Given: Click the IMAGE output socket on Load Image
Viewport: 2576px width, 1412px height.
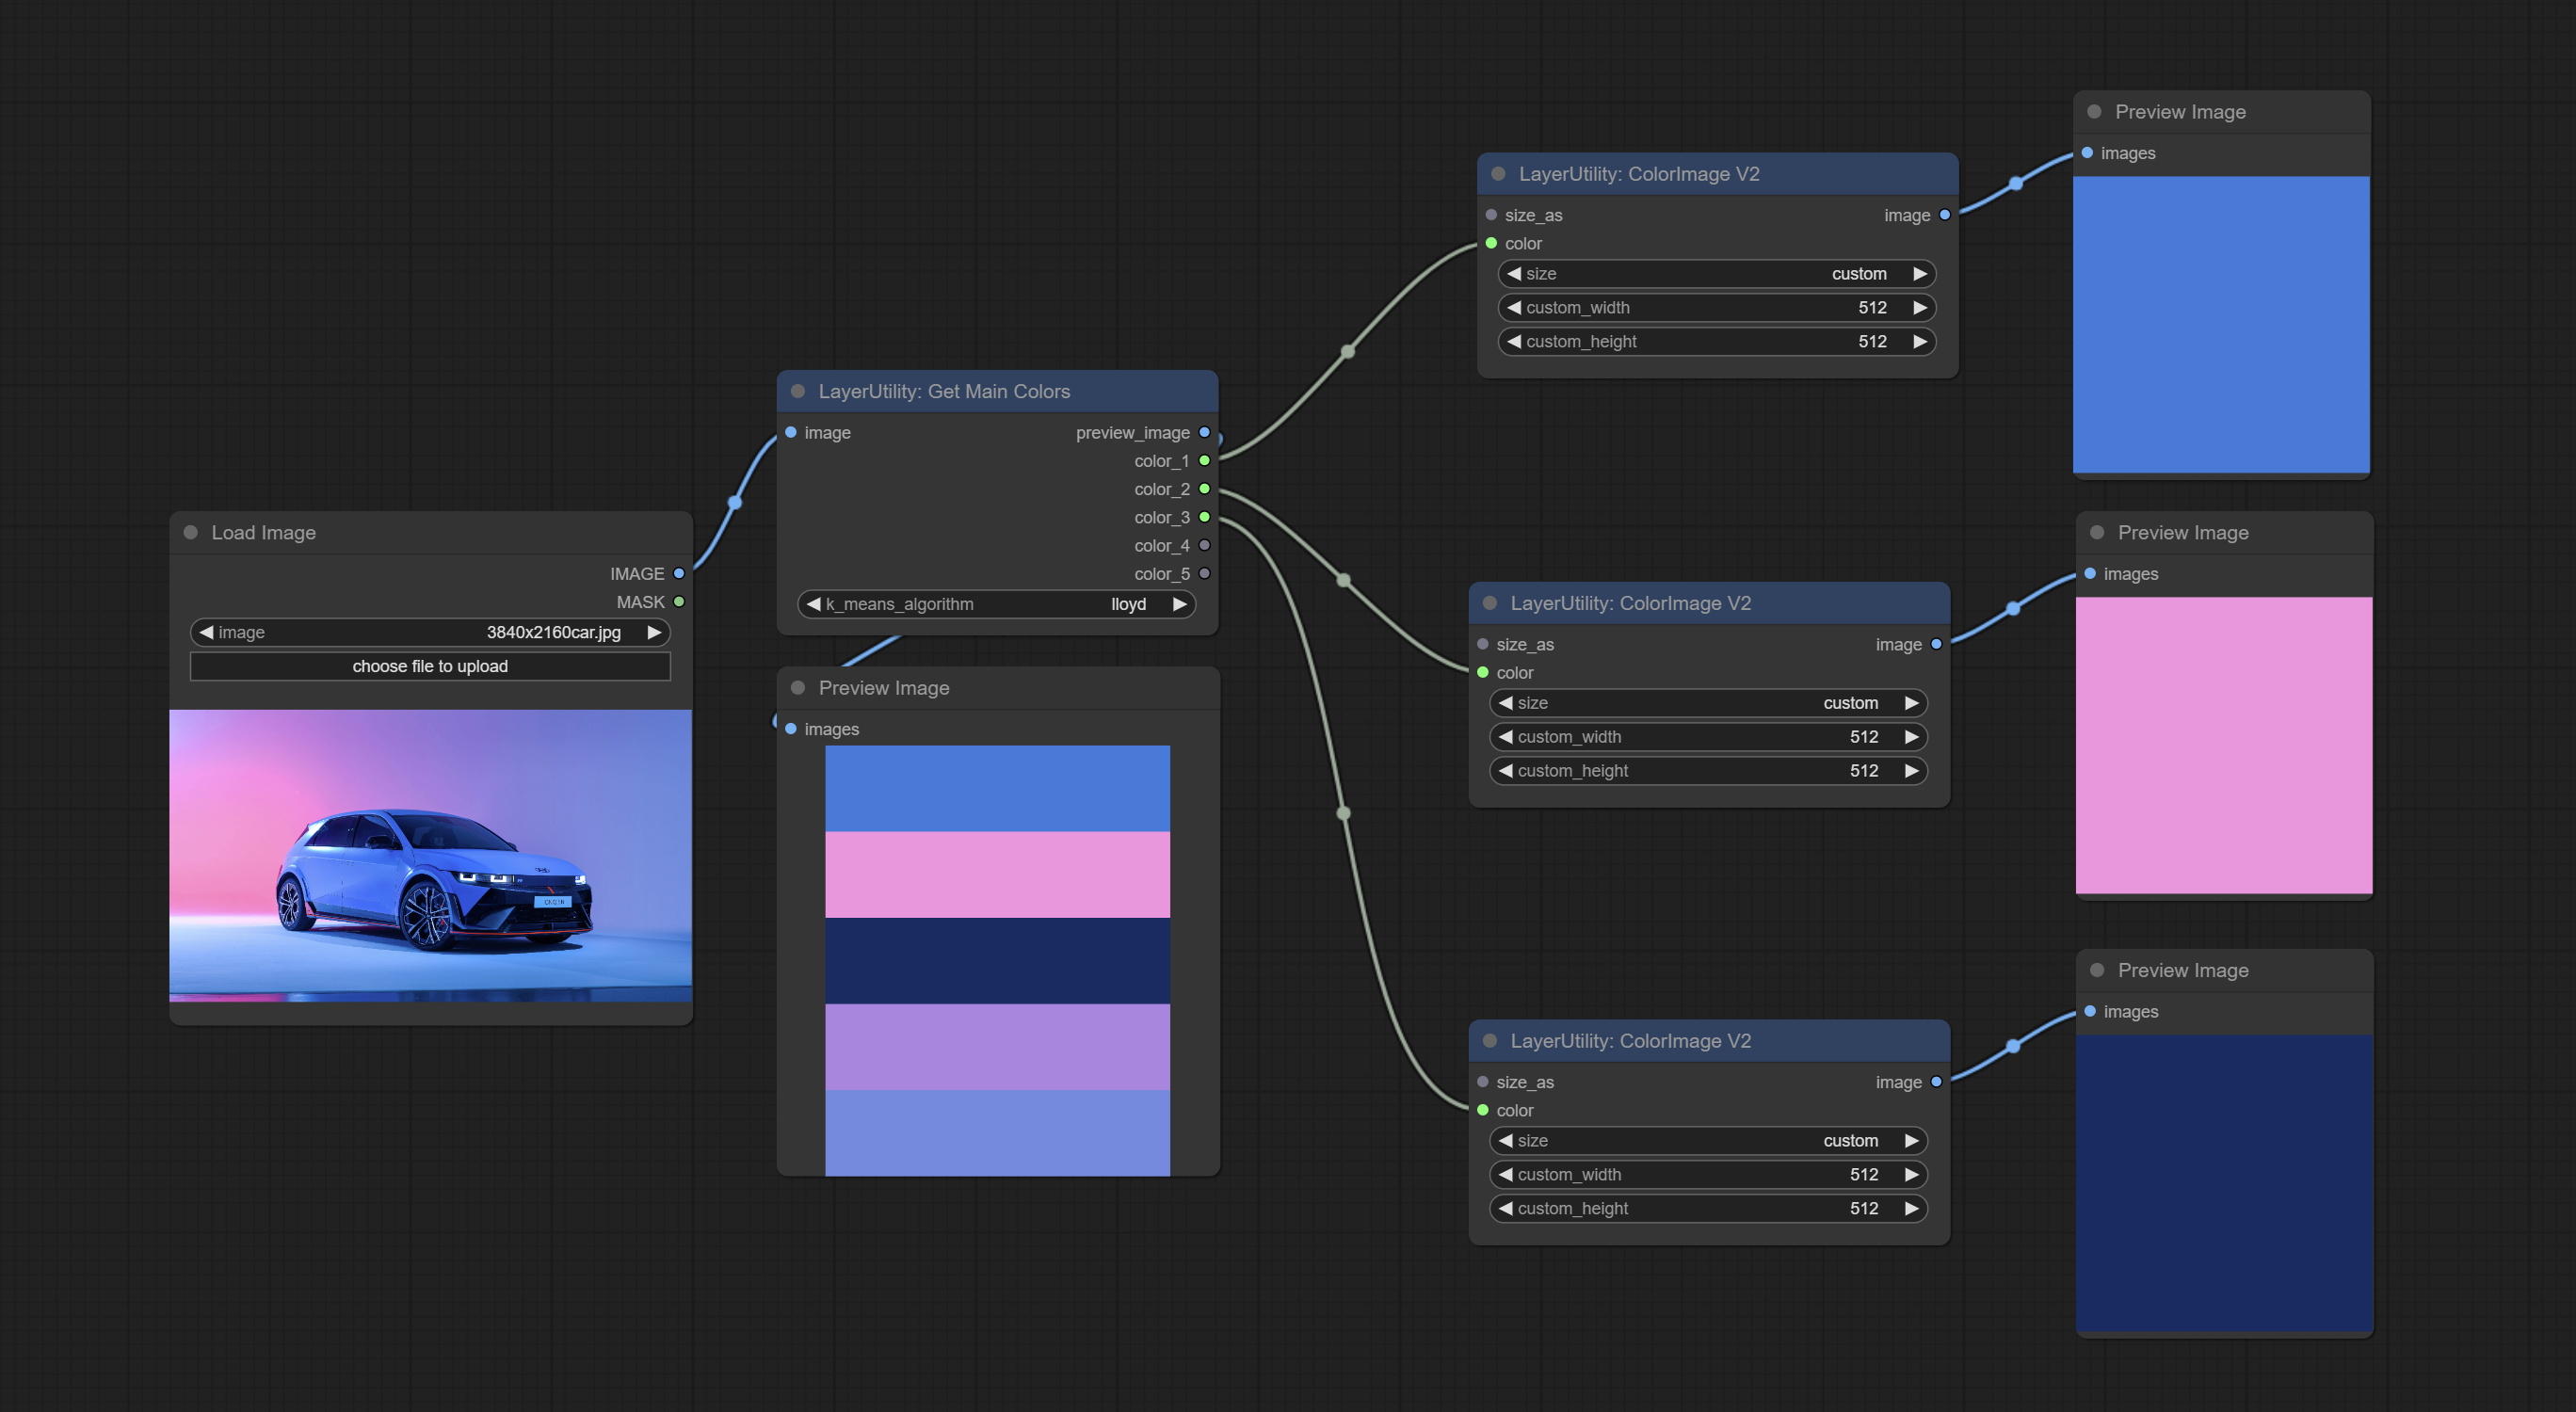Looking at the screenshot, I should coord(679,574).
